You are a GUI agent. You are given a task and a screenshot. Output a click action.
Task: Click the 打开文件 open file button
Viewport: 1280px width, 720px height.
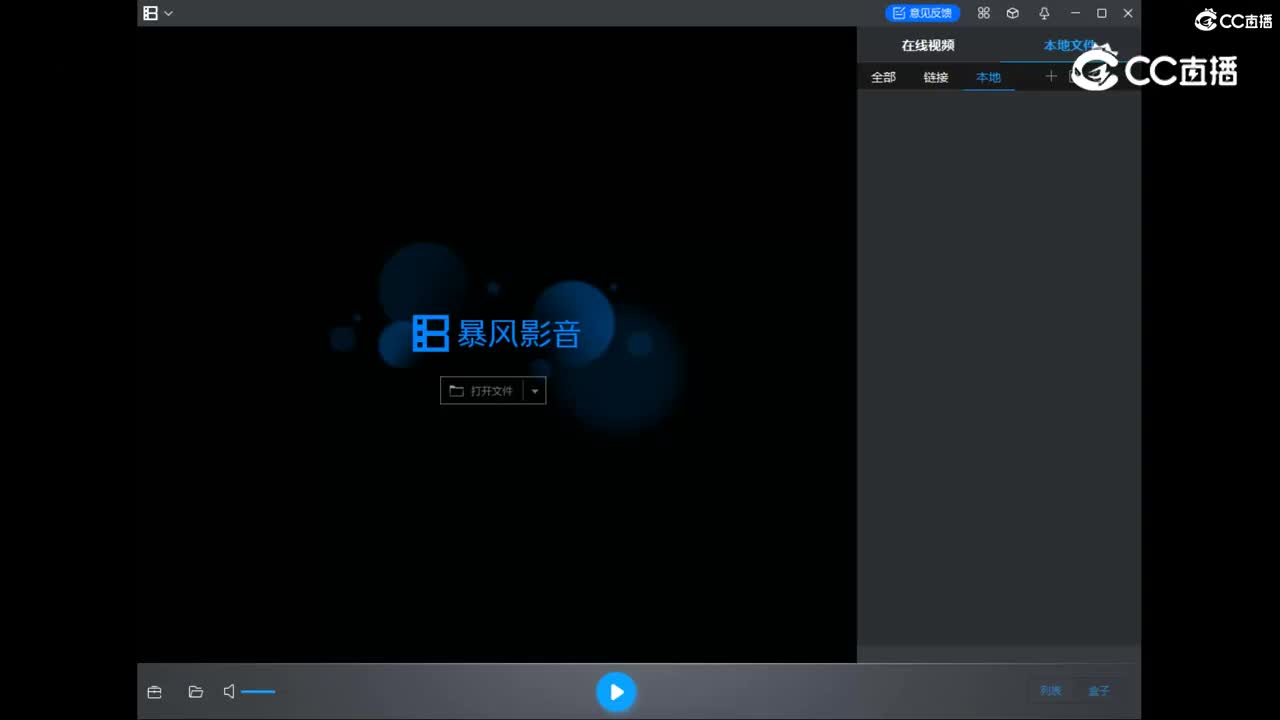pyautogui.click(x=482, y=391)
